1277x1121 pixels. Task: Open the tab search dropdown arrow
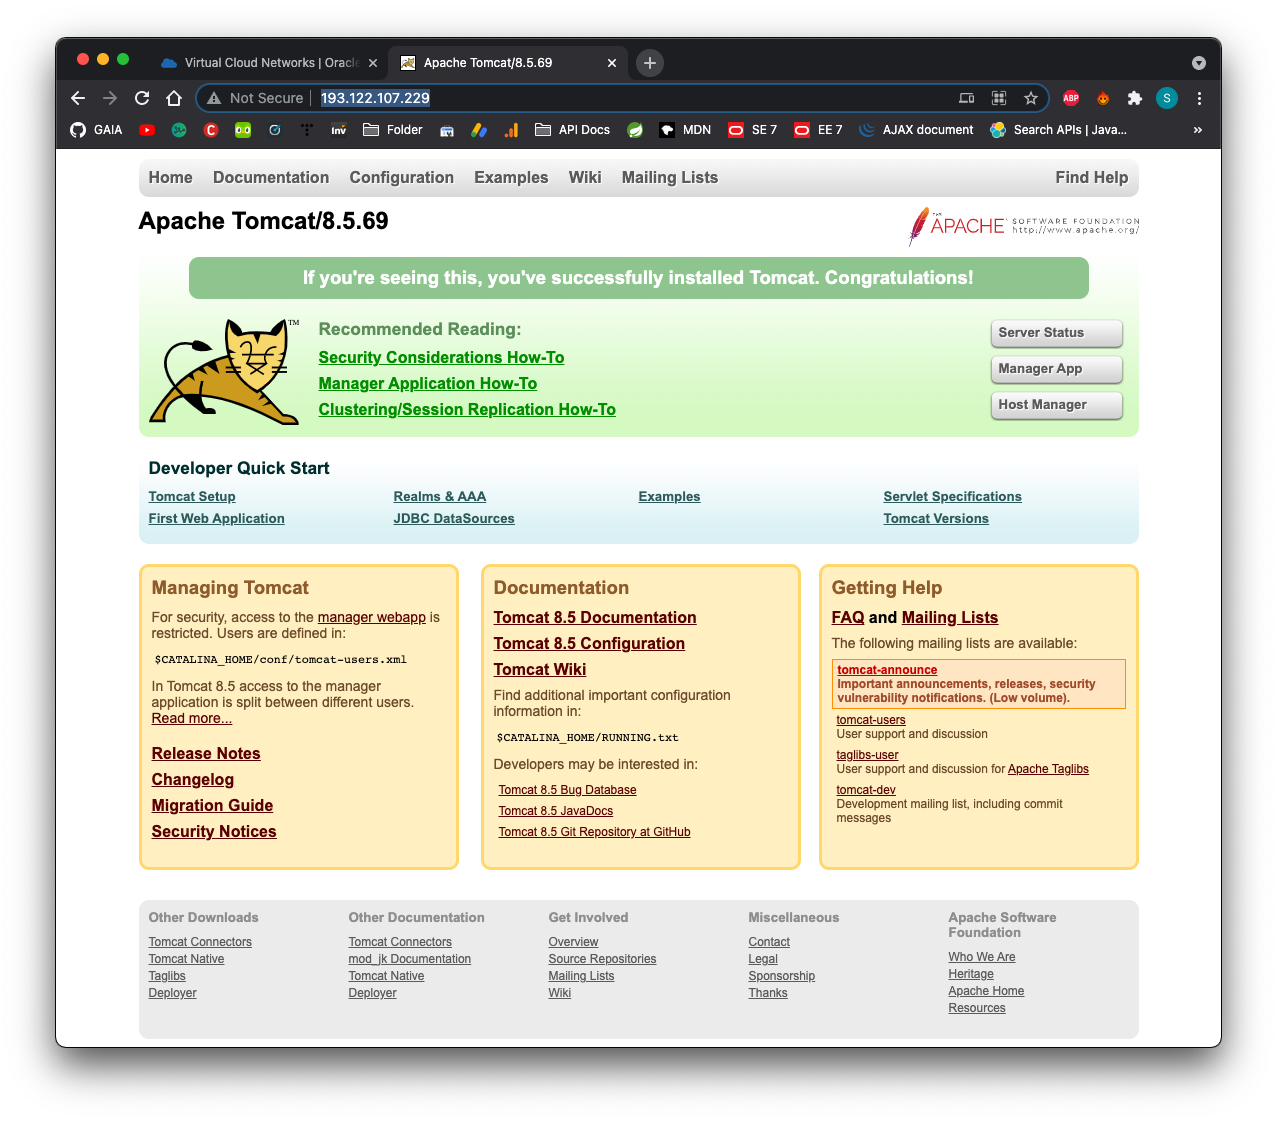pyautogui.click(x=1199, y=63)
